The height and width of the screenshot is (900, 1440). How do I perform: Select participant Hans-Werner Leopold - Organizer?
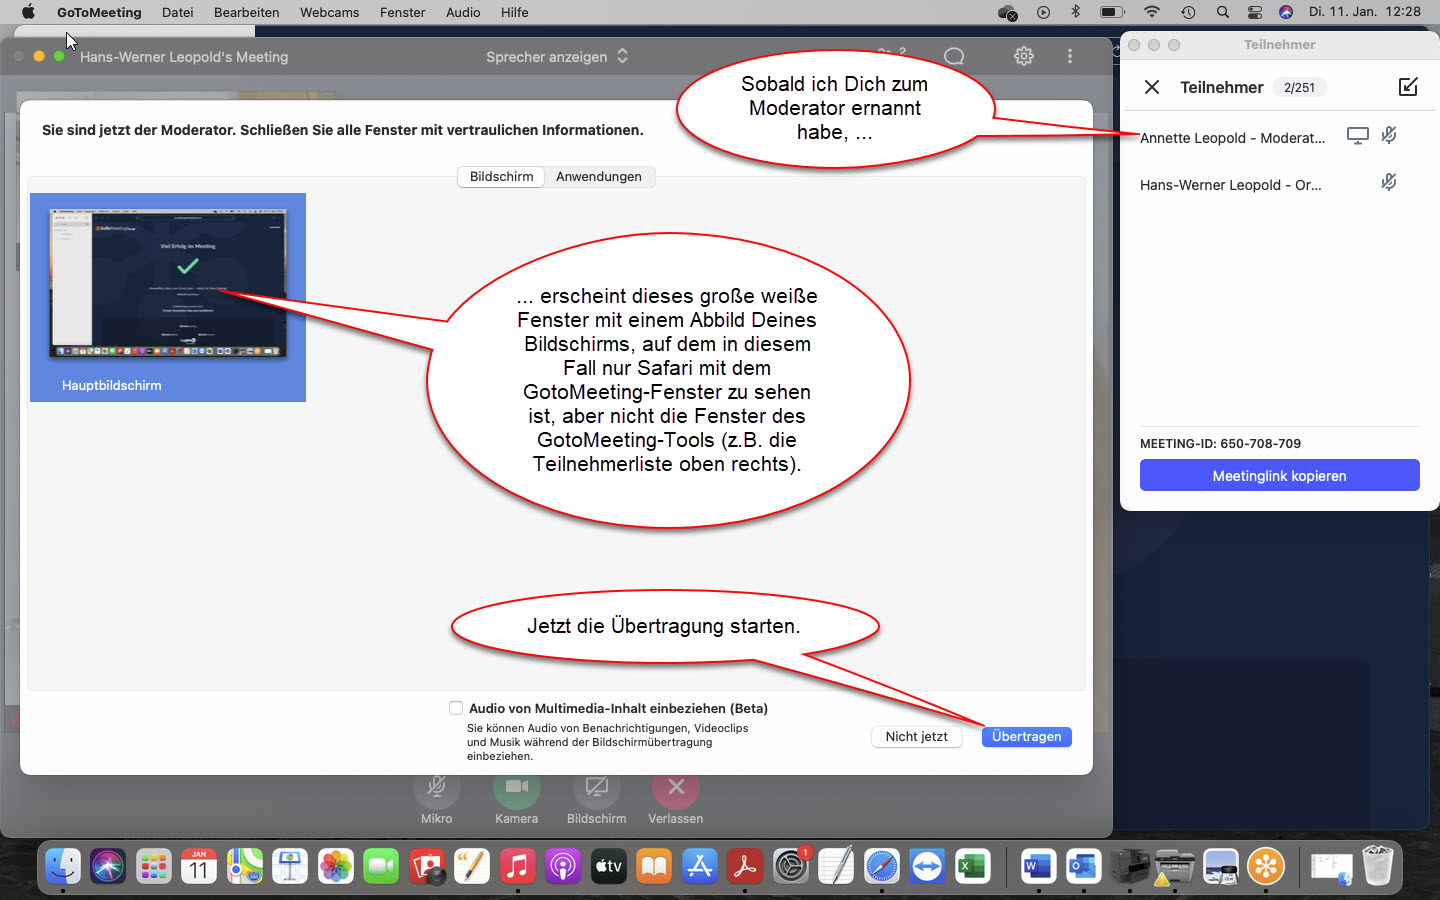[1230, 185]
